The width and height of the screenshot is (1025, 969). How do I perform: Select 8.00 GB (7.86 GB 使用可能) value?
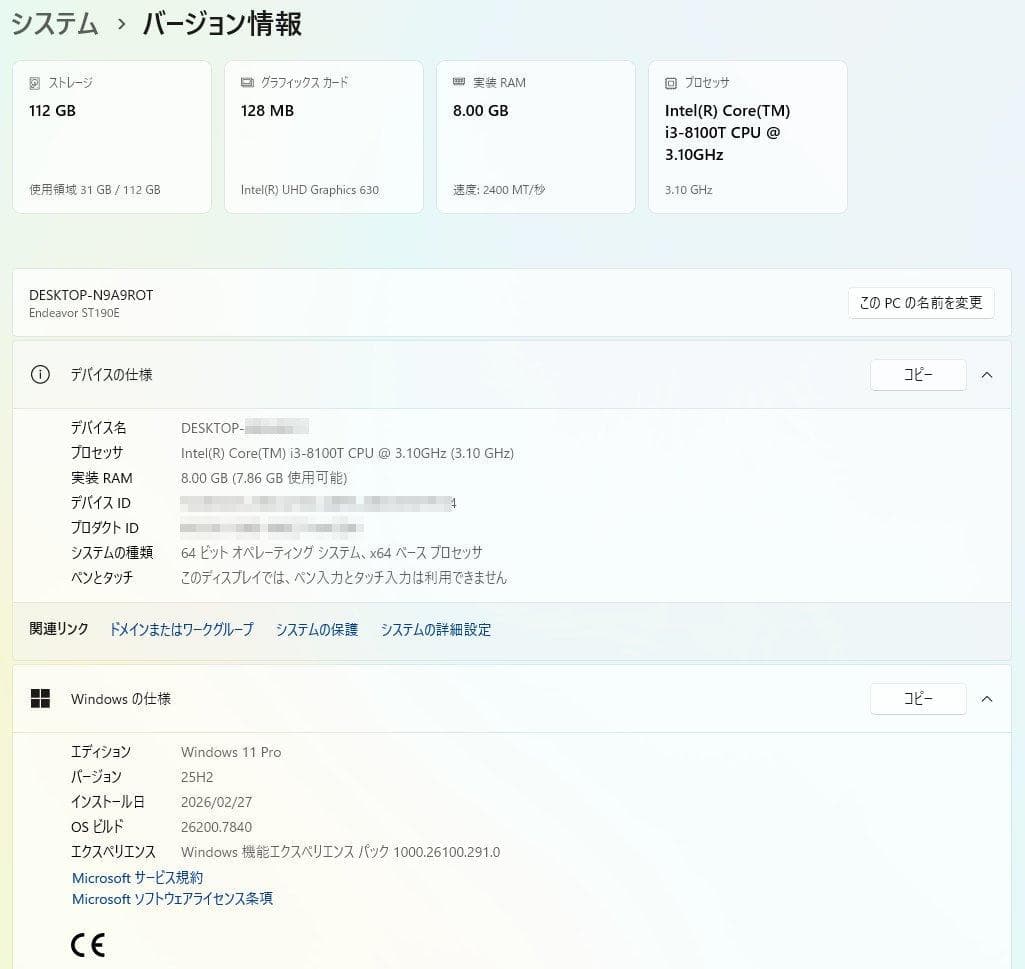click(x=263, y=478)
